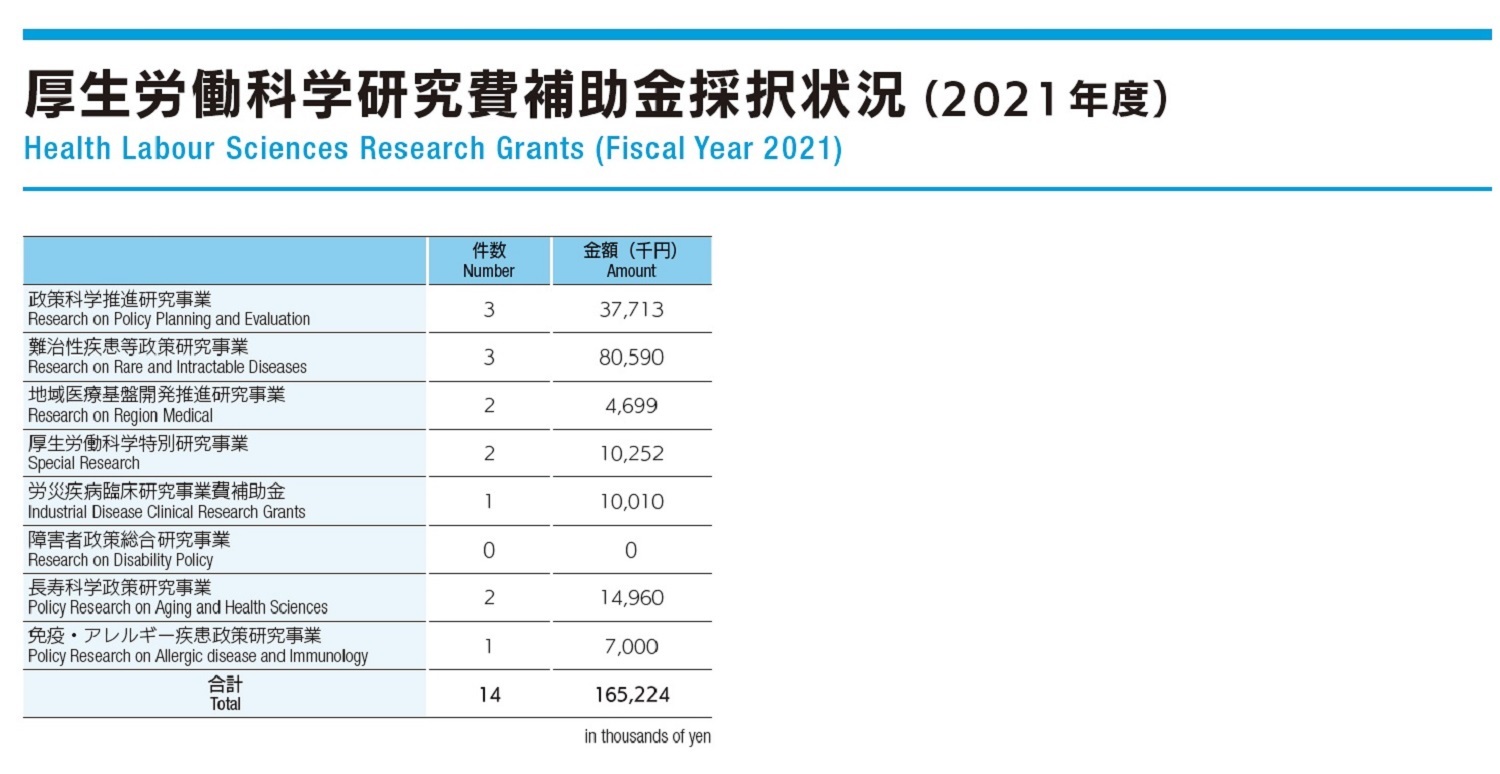Click the footnote in thousands of yen

pos(648,737)
